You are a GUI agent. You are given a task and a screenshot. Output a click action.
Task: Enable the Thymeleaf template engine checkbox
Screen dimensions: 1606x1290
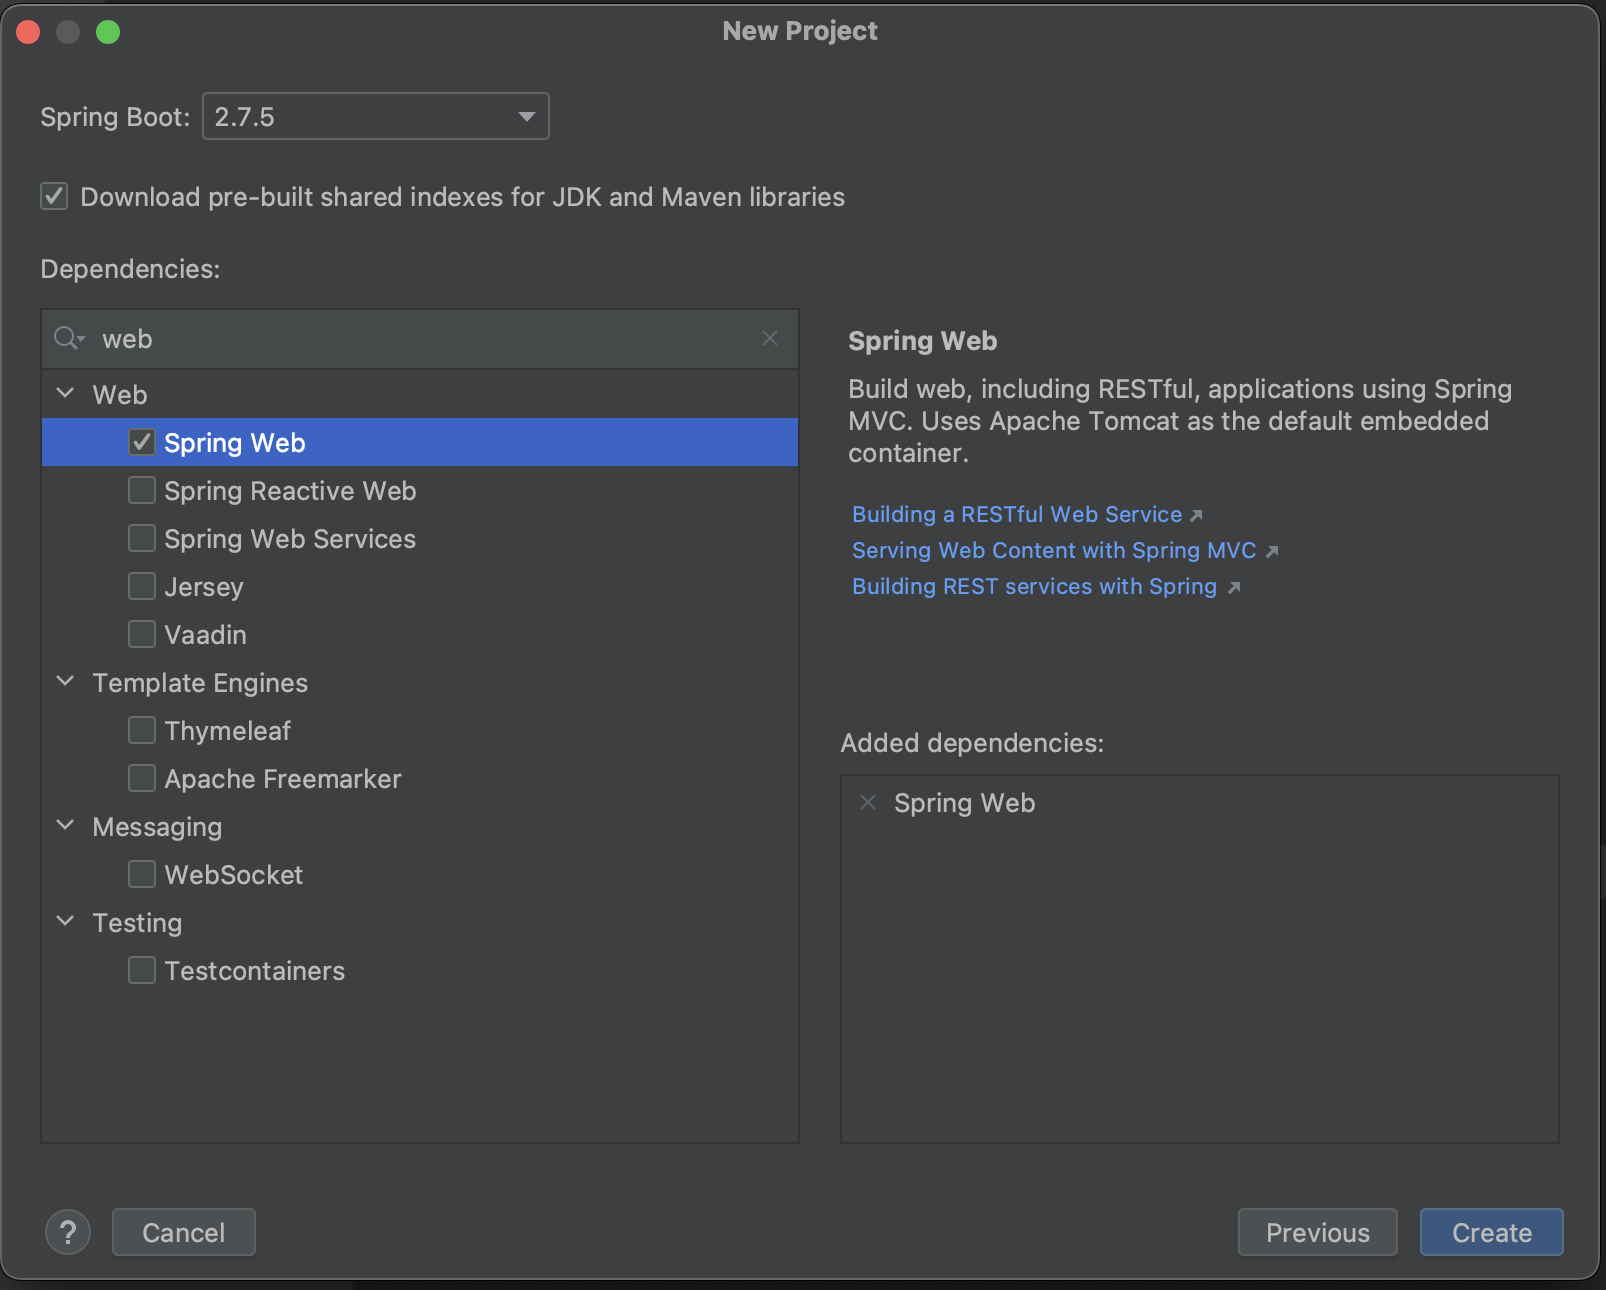[142, 730]
